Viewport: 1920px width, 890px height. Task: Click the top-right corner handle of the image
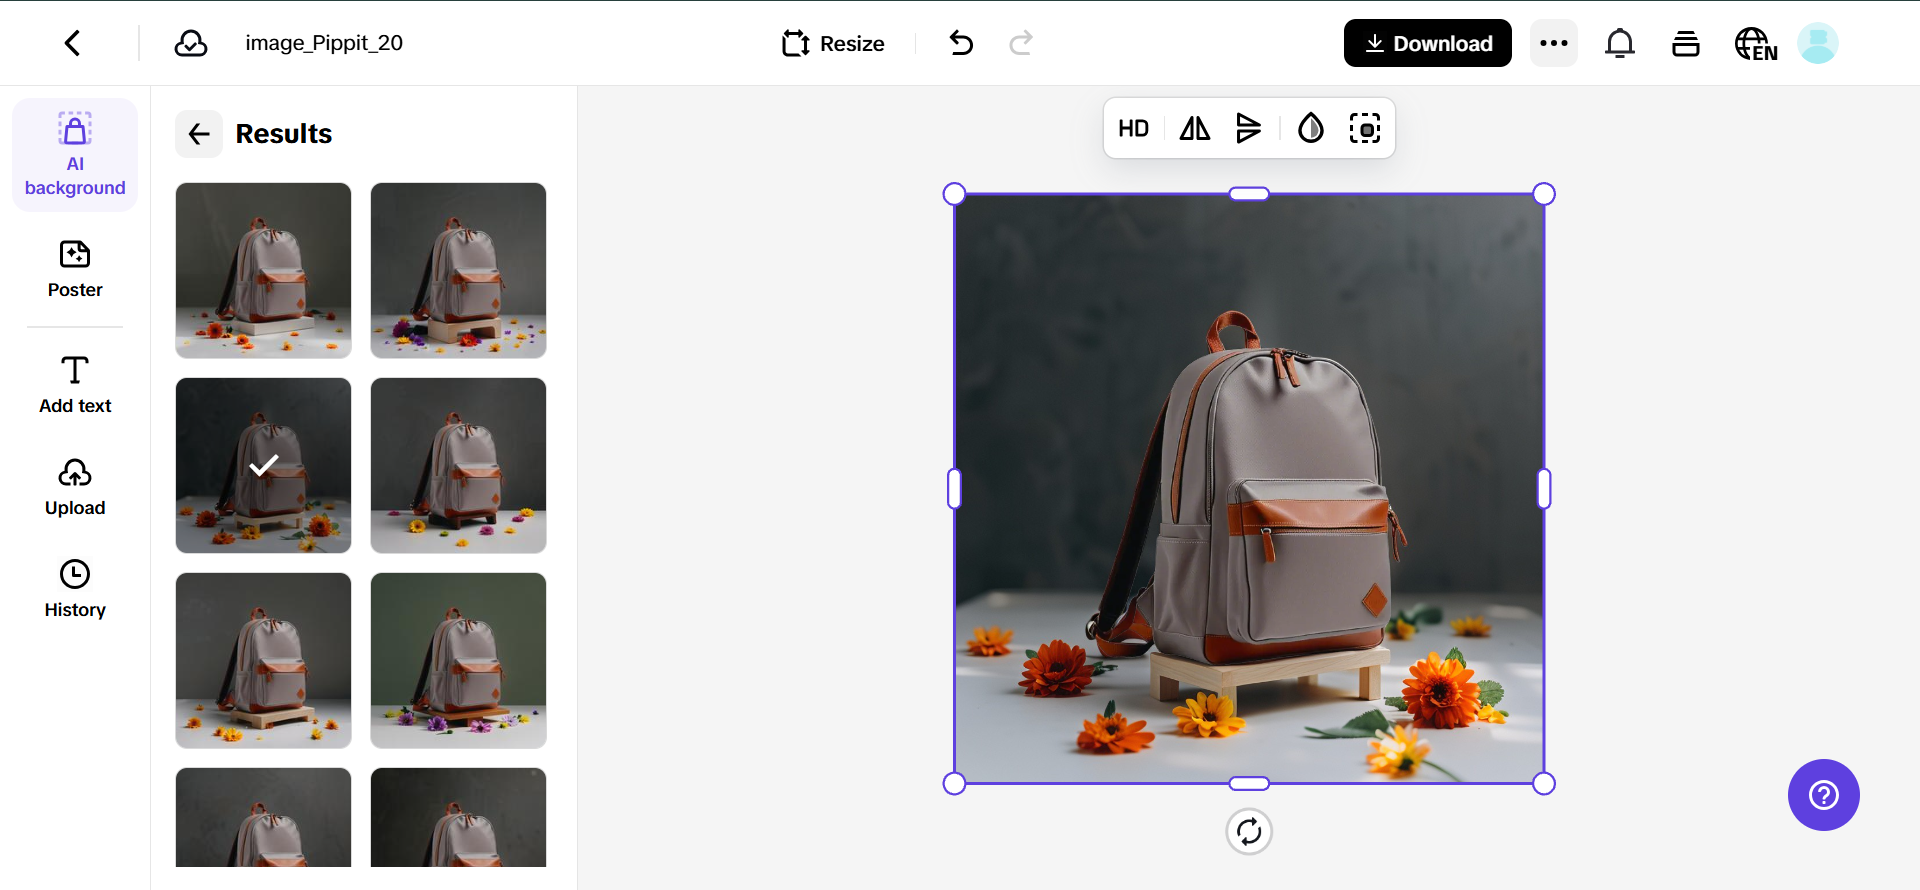click(1544, 194)
